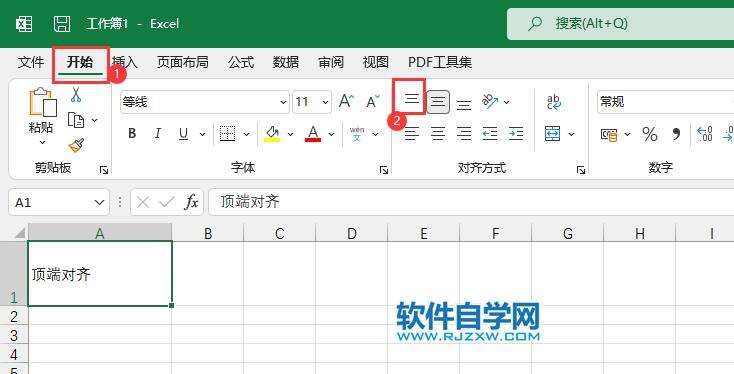Open the PDF工具集 tab

tap(440, 62)
